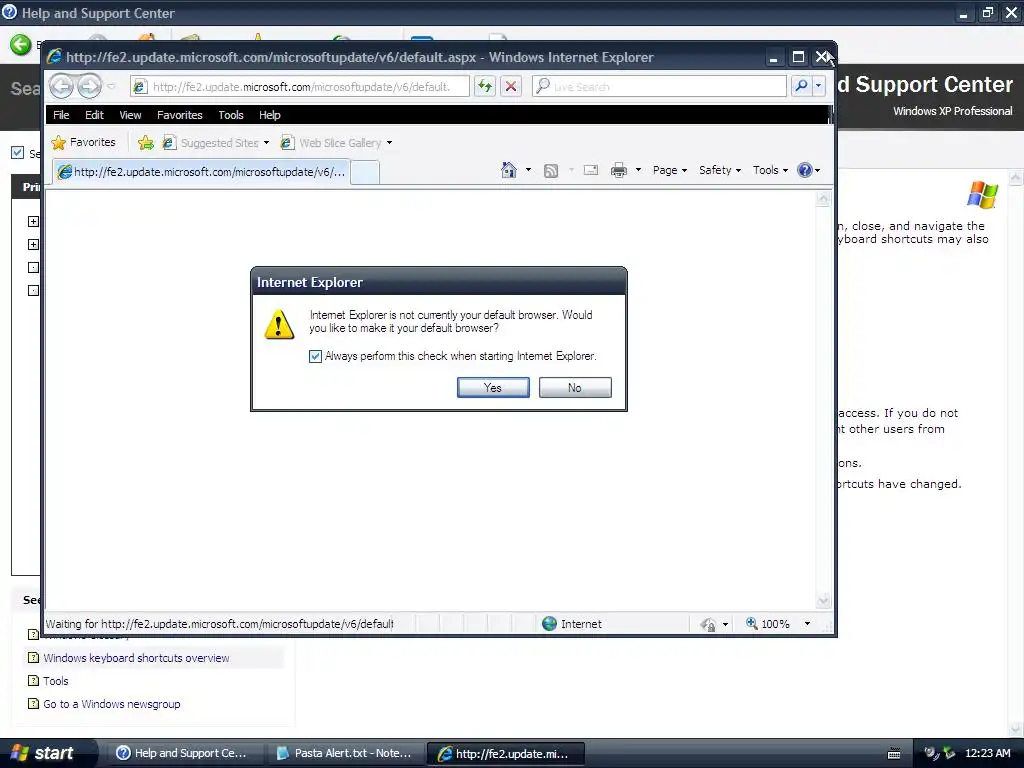Click the Read Mail icon
Image resolution: width=1024 pixels, height=768 pixels.
[x=590, y=170]
